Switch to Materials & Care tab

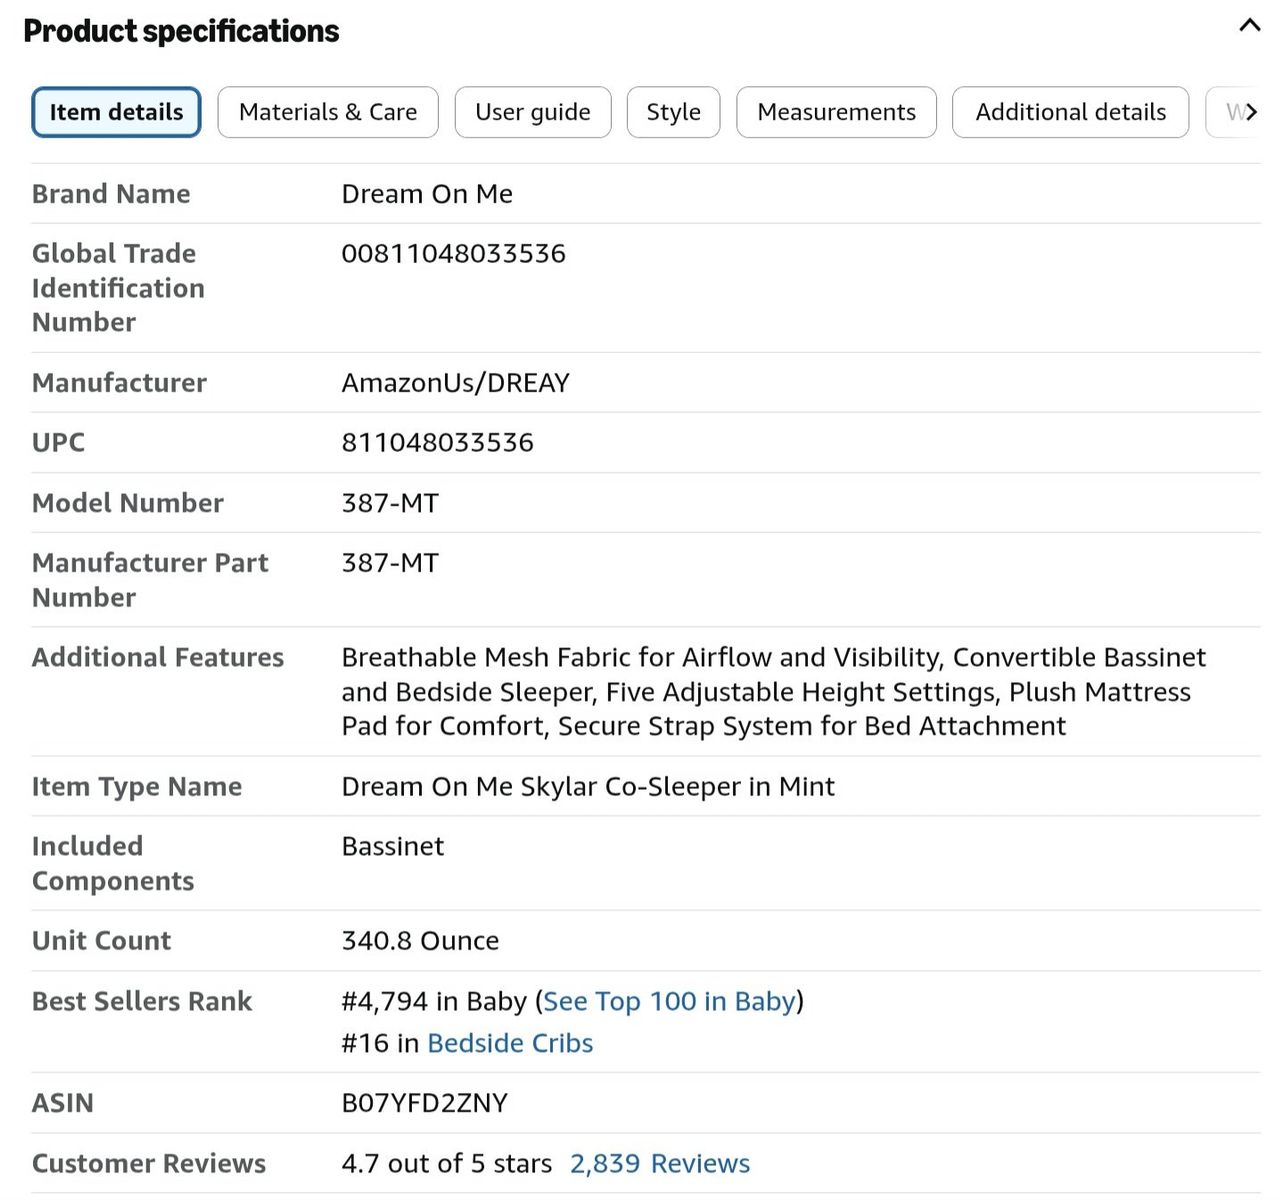pos(328,112)
